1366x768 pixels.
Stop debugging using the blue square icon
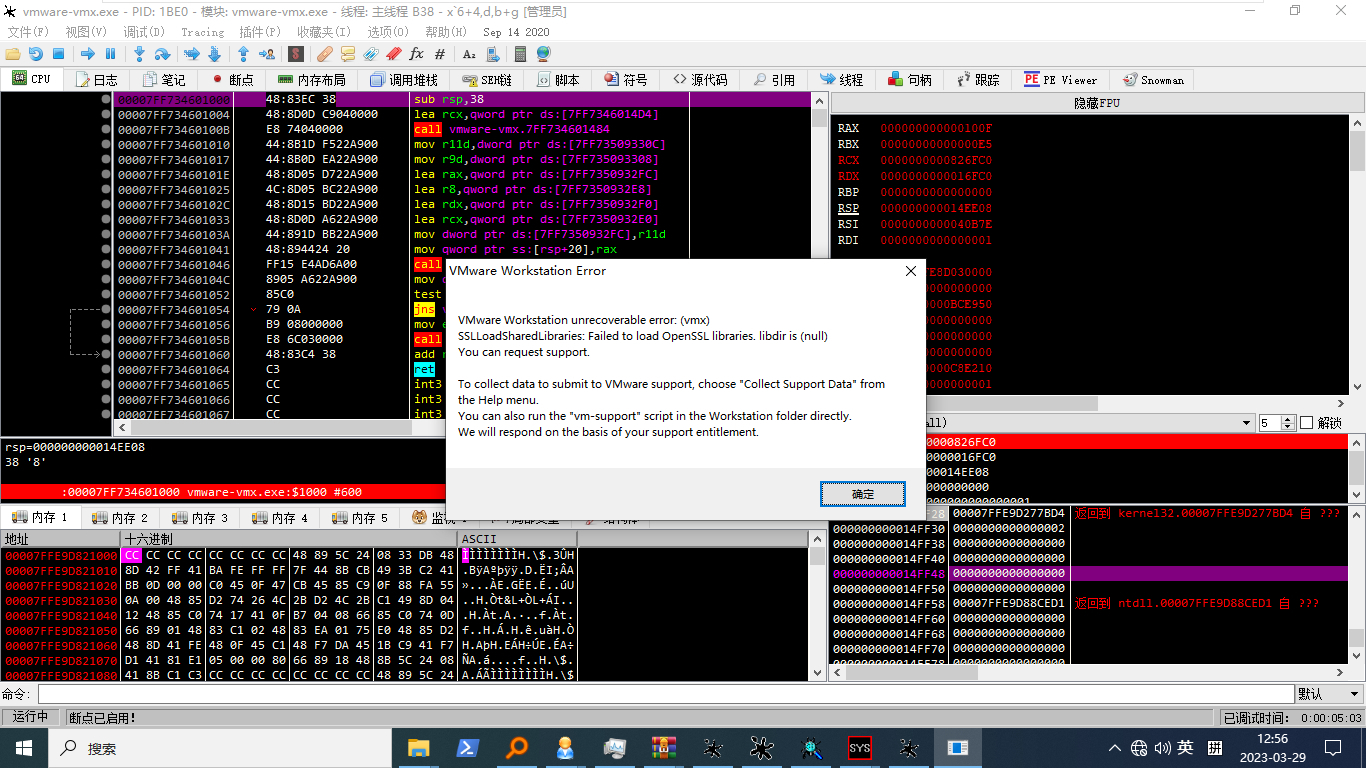[x=58, y=54]
